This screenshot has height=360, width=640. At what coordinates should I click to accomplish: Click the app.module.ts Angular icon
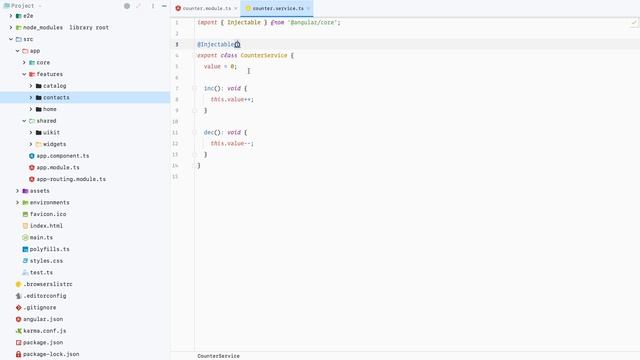tap(32, 167)
